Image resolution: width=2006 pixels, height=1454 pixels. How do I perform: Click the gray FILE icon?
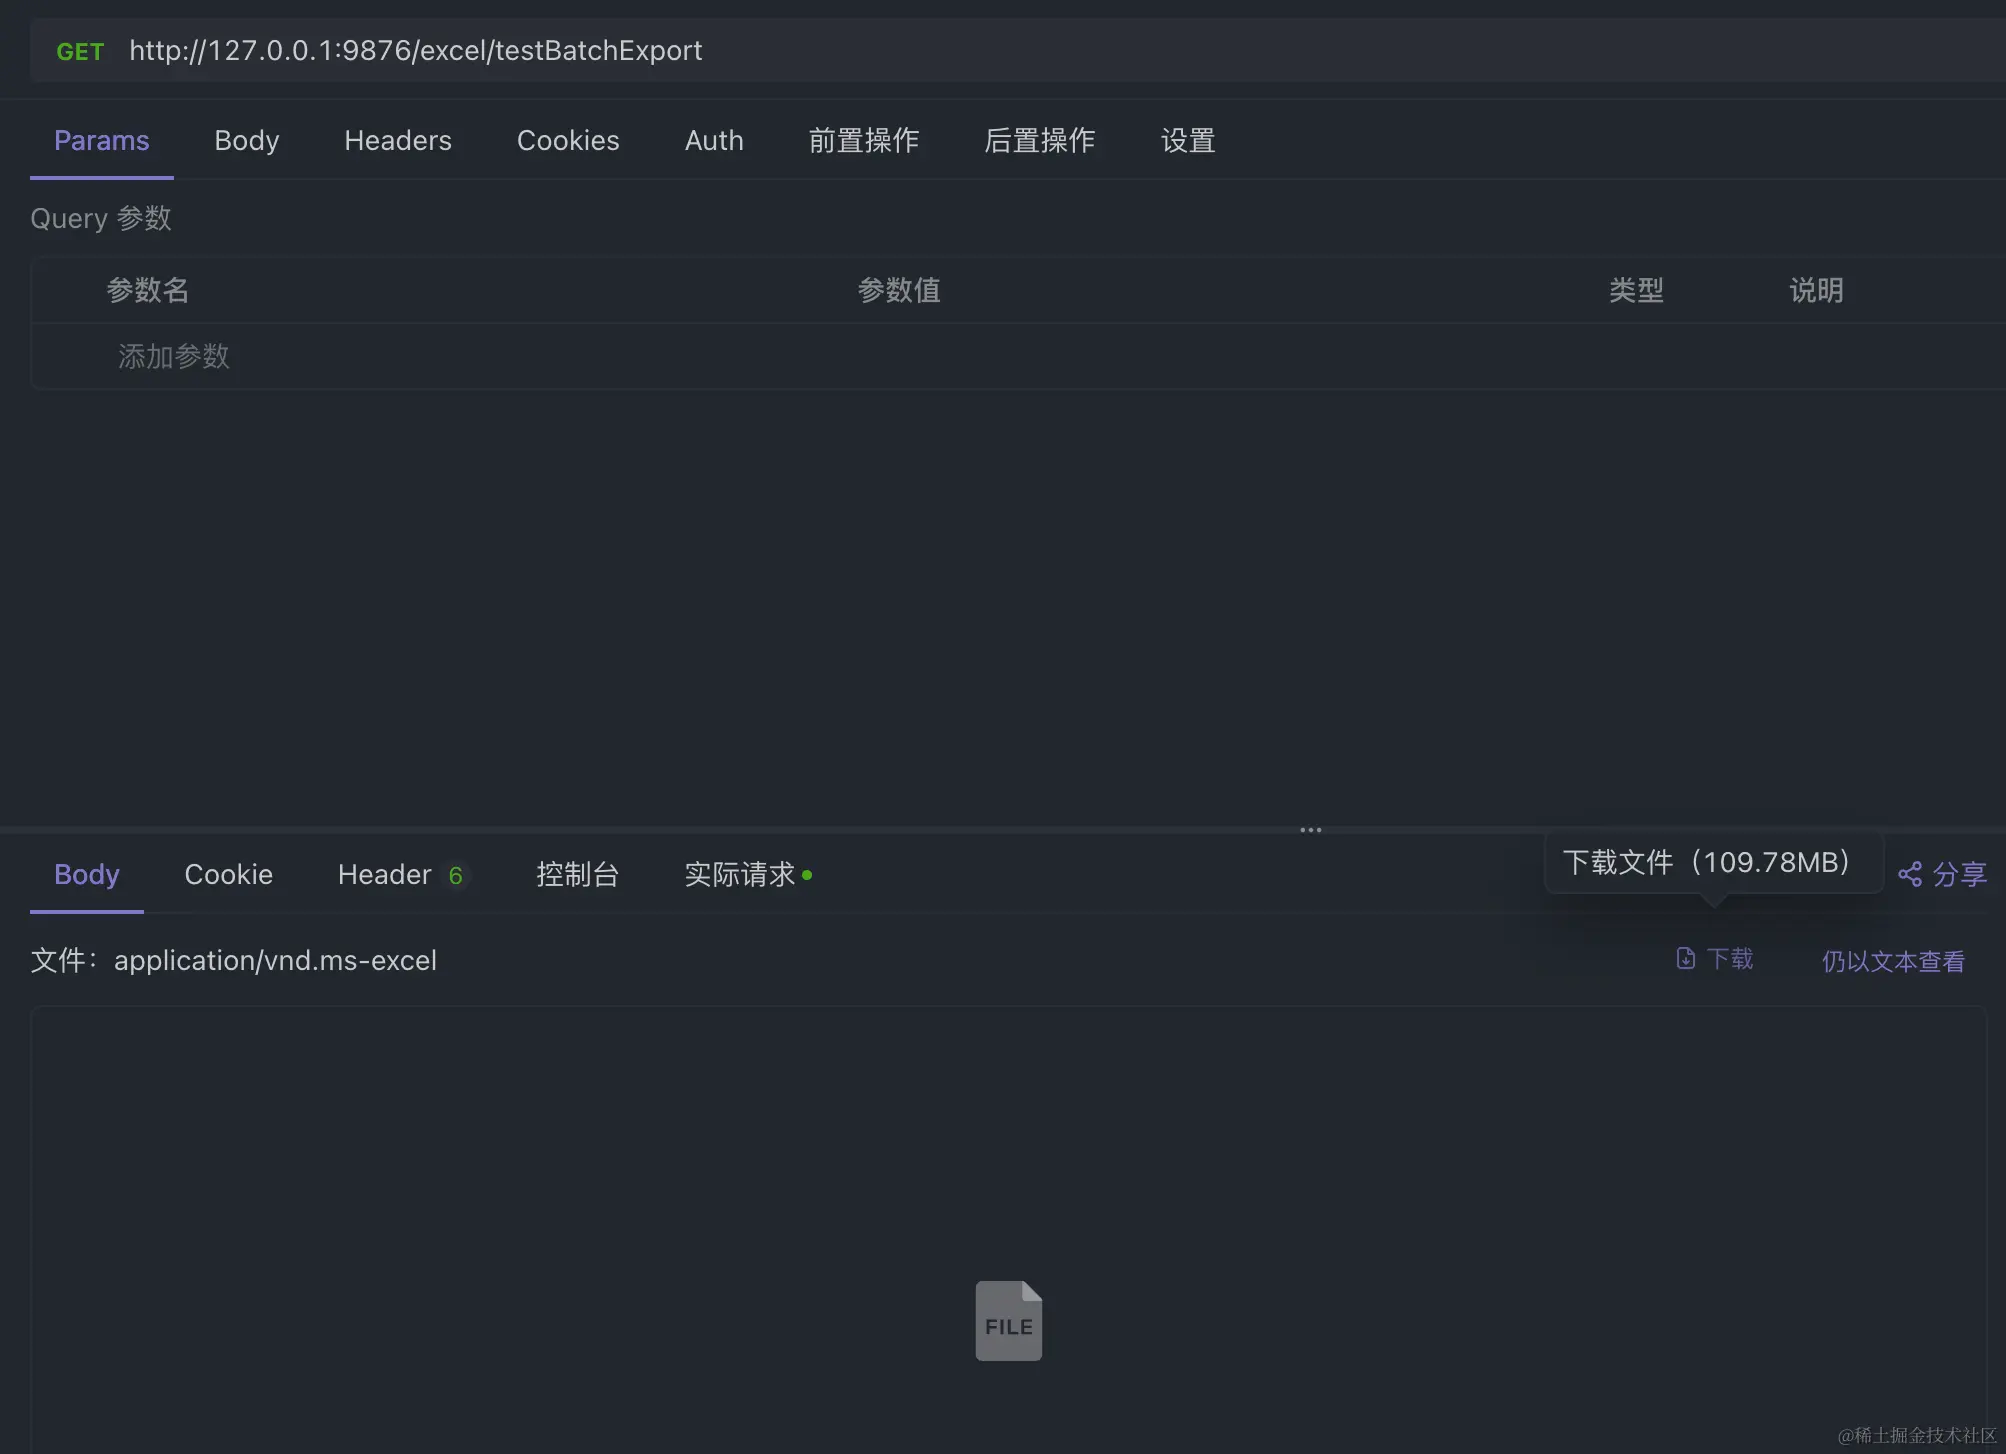1008,1321
